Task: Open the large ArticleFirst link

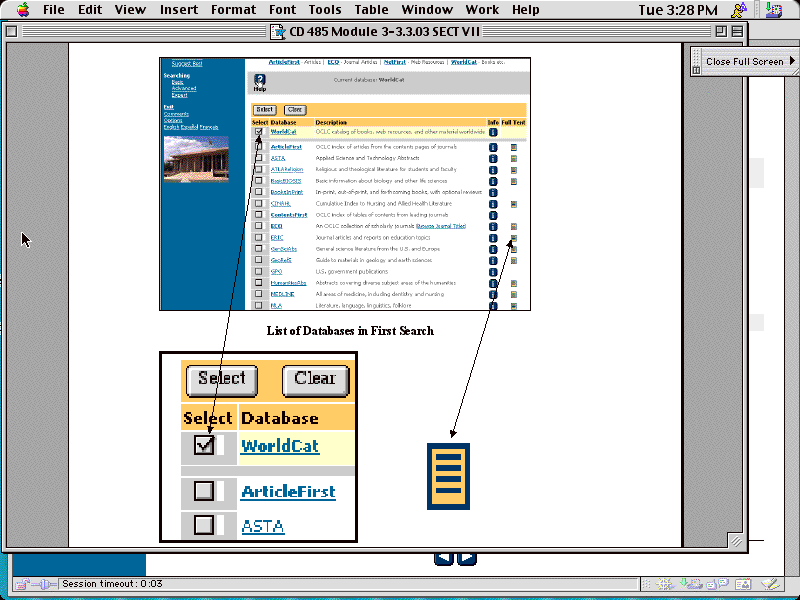Action: pos(288,492)
